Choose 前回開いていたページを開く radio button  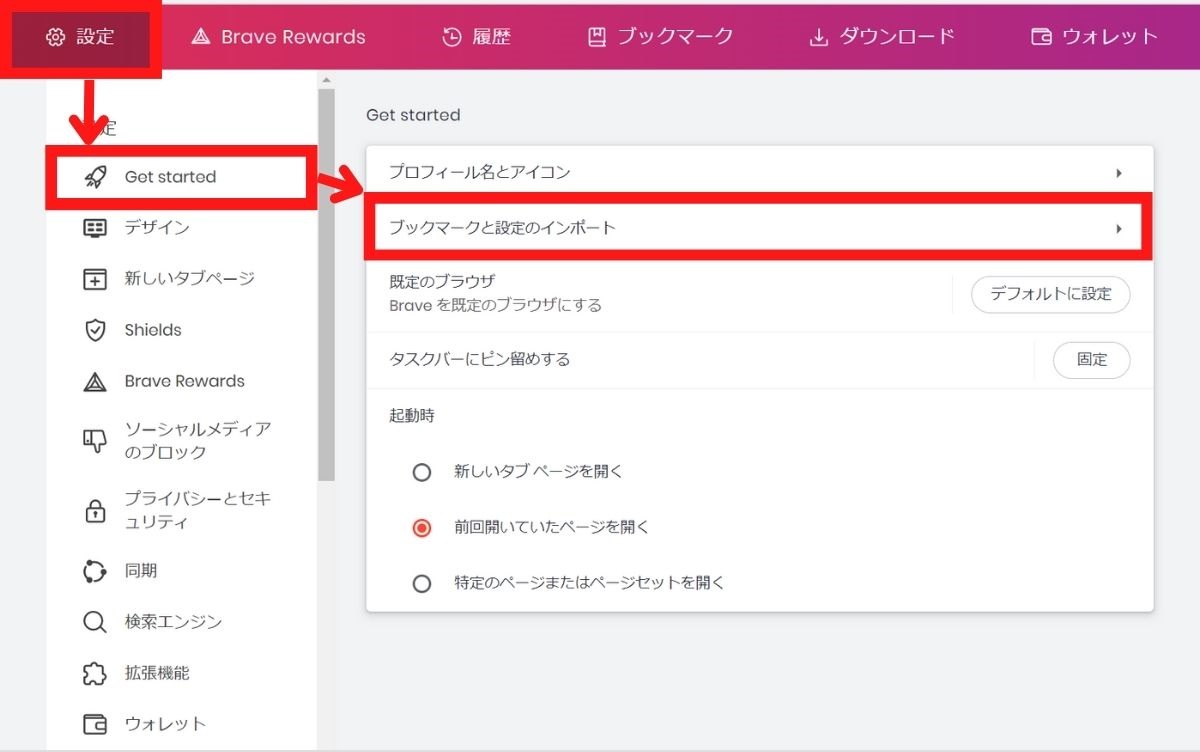click(x=421, y=528)
